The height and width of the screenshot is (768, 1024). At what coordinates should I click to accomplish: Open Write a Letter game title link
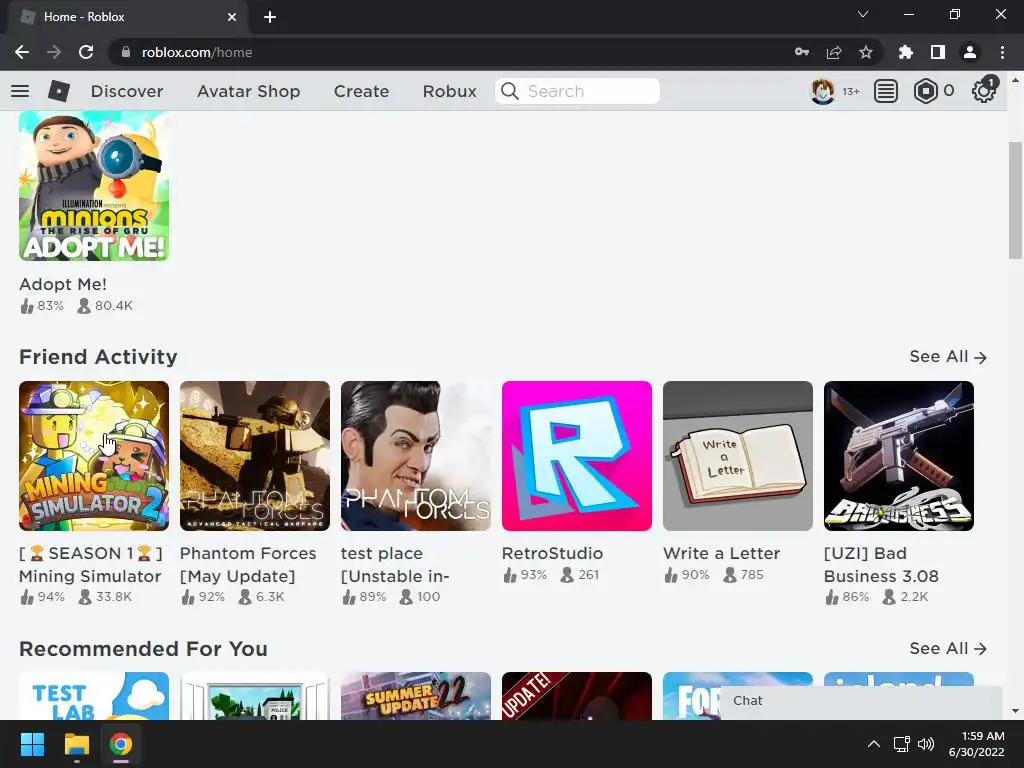click(x=721, y=553)
